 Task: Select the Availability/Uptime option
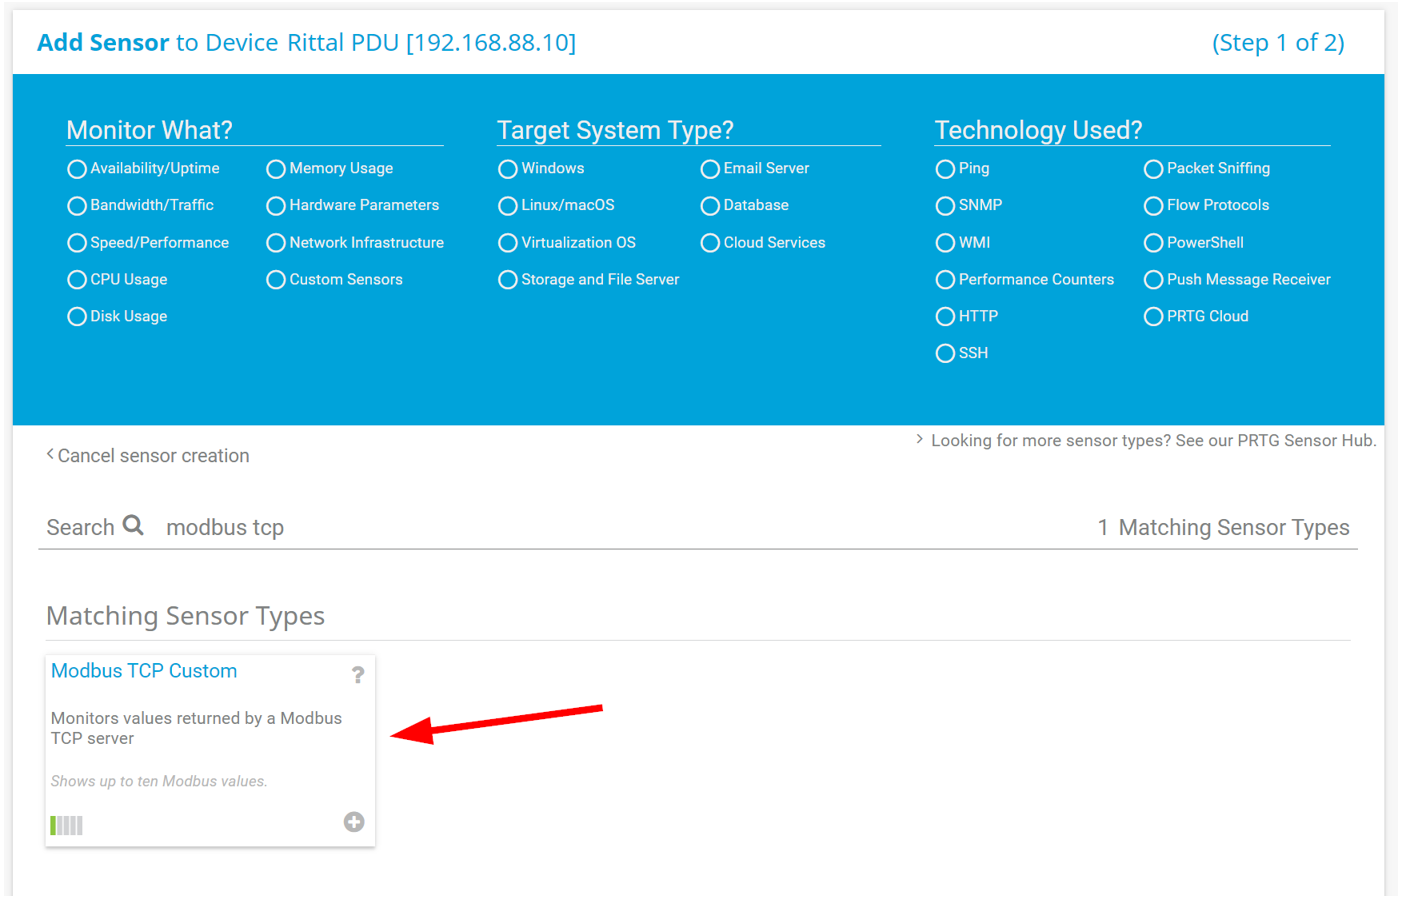click(77, 169)
